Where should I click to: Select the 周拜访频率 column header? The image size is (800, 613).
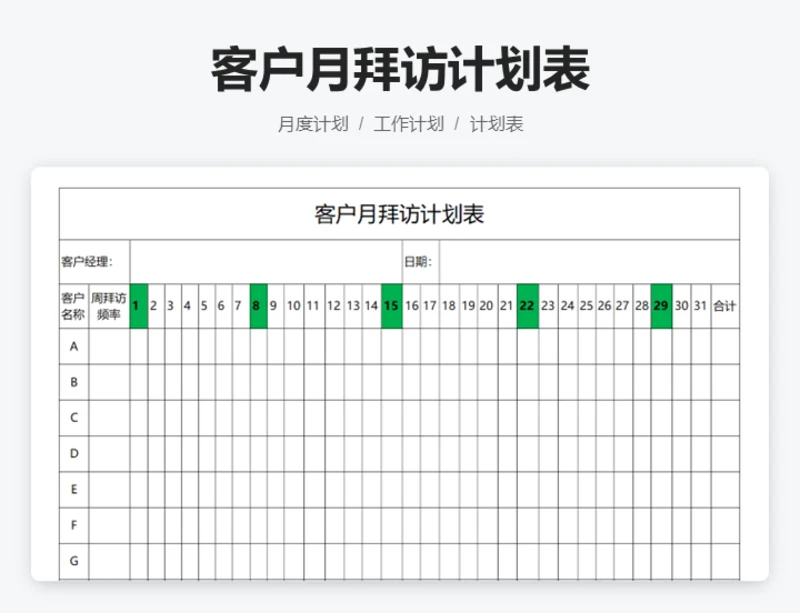pyautogui.click(x=109, y=306)
